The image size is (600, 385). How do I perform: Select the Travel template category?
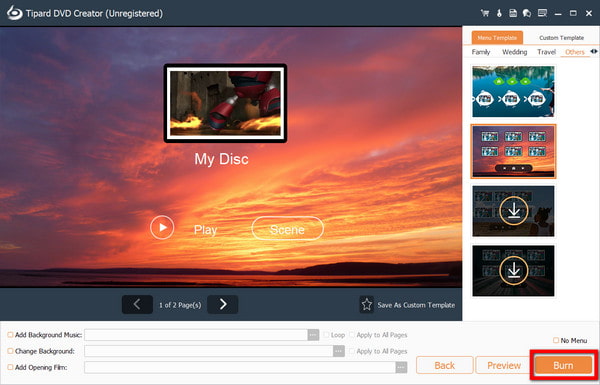(x=546, y=52)
